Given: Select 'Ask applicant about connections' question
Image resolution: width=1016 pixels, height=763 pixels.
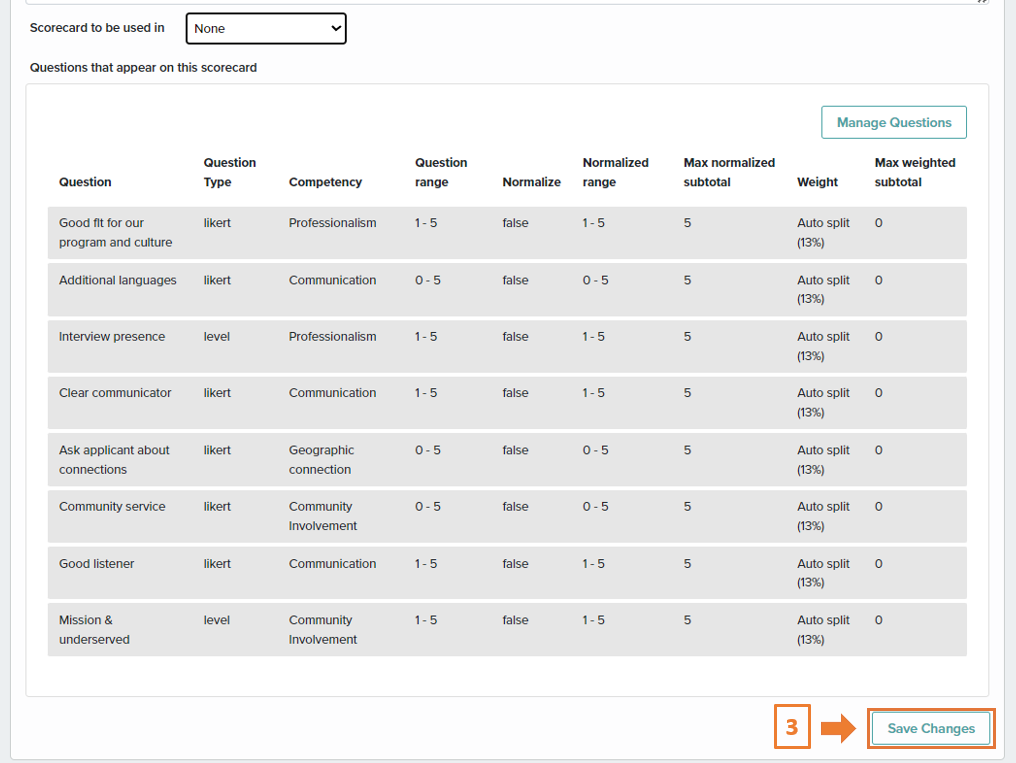Looking at the screenshot, I should (x=114, y=459).
